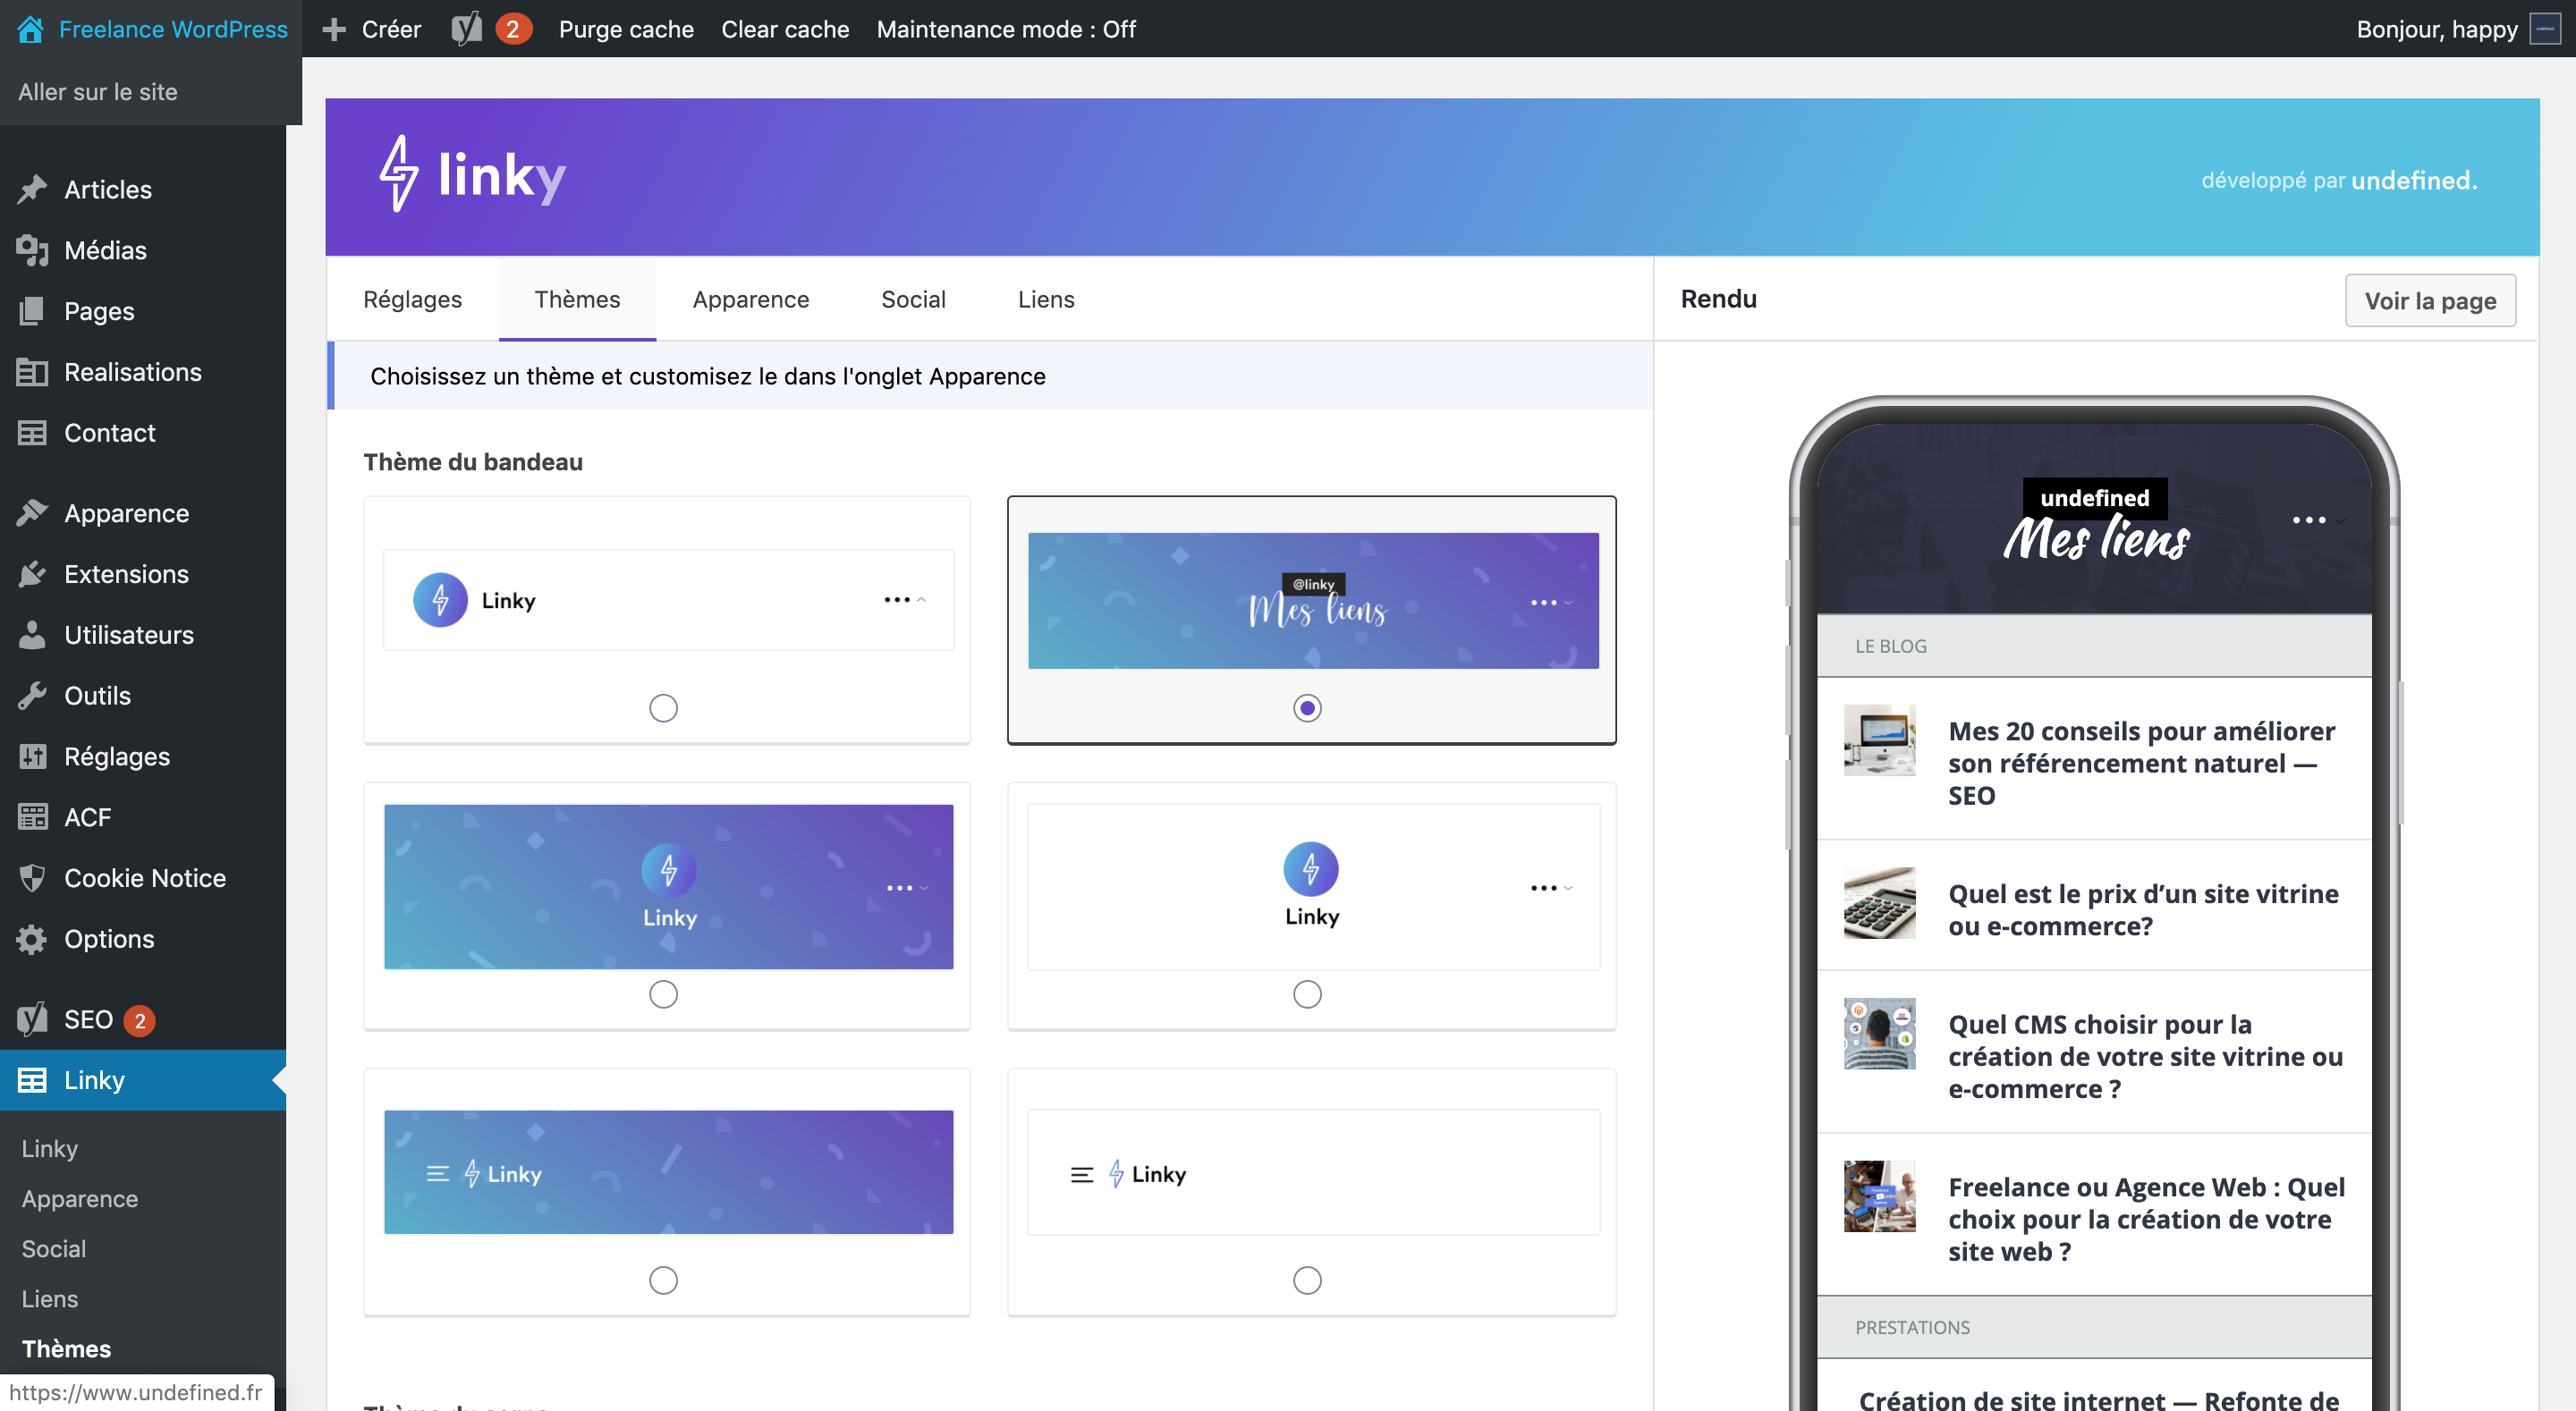Click the Cookie Notice shield icon
The width and height of the screenshot is (2576, 1411).
(32, 878)
